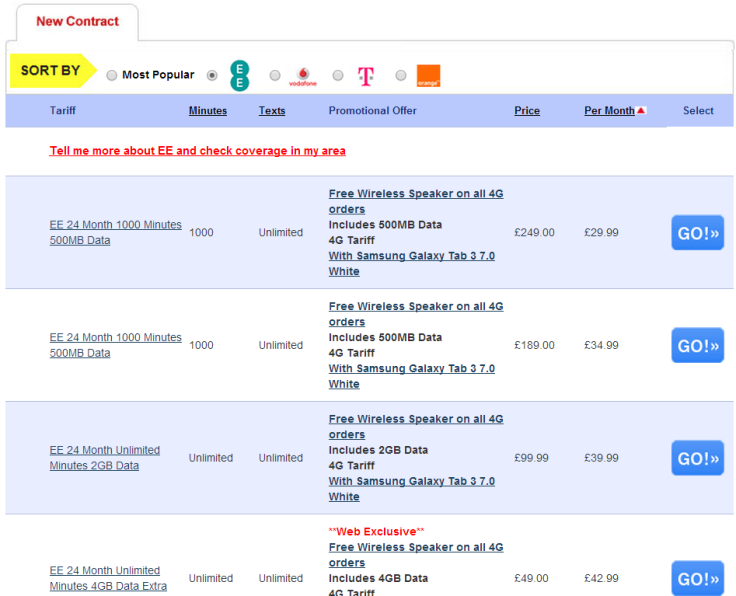
Task: Open Samsung Galaxy Tab link in £29.99 row
Action: click(412, 264)
